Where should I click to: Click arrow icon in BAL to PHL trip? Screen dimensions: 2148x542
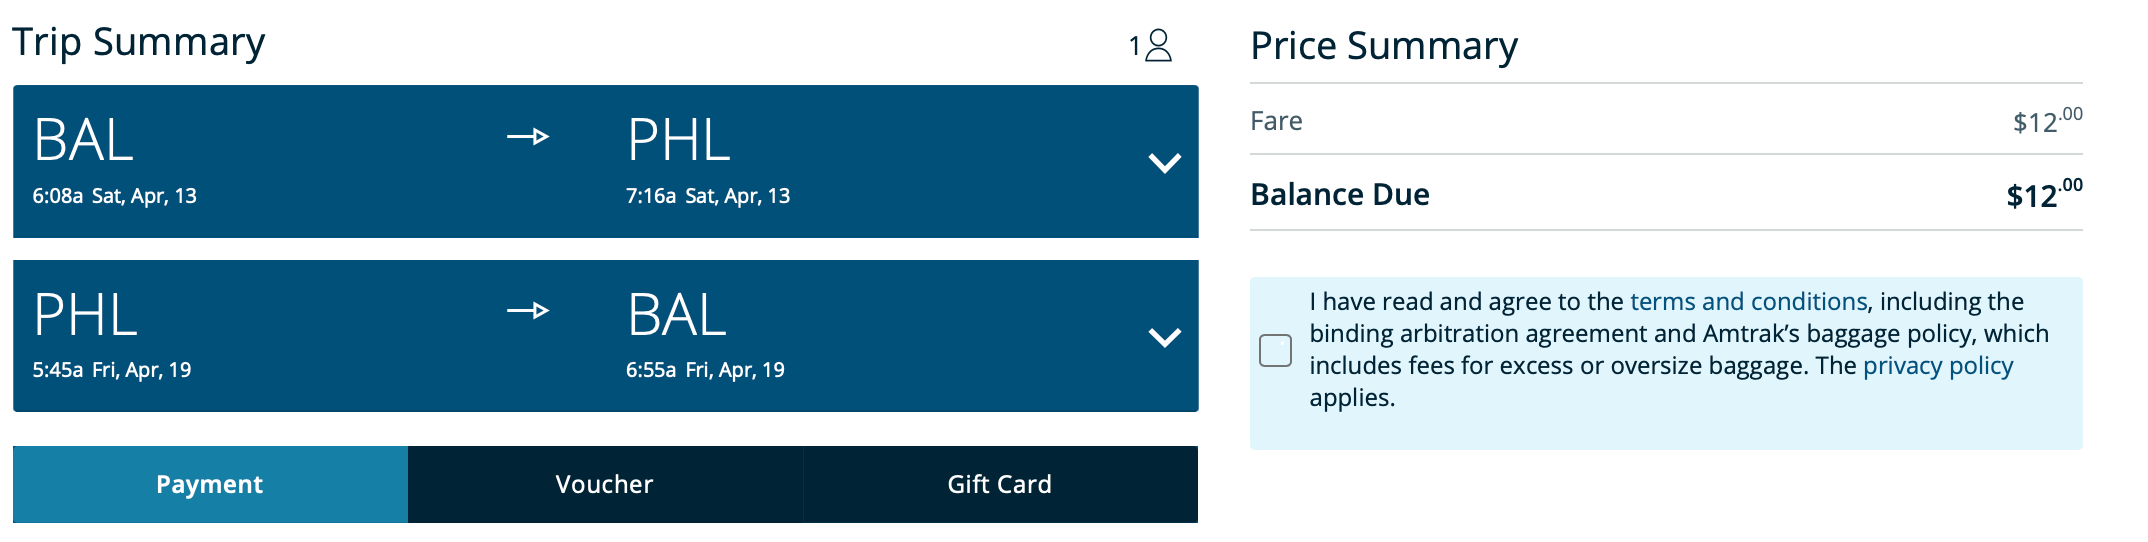(528, 136)
